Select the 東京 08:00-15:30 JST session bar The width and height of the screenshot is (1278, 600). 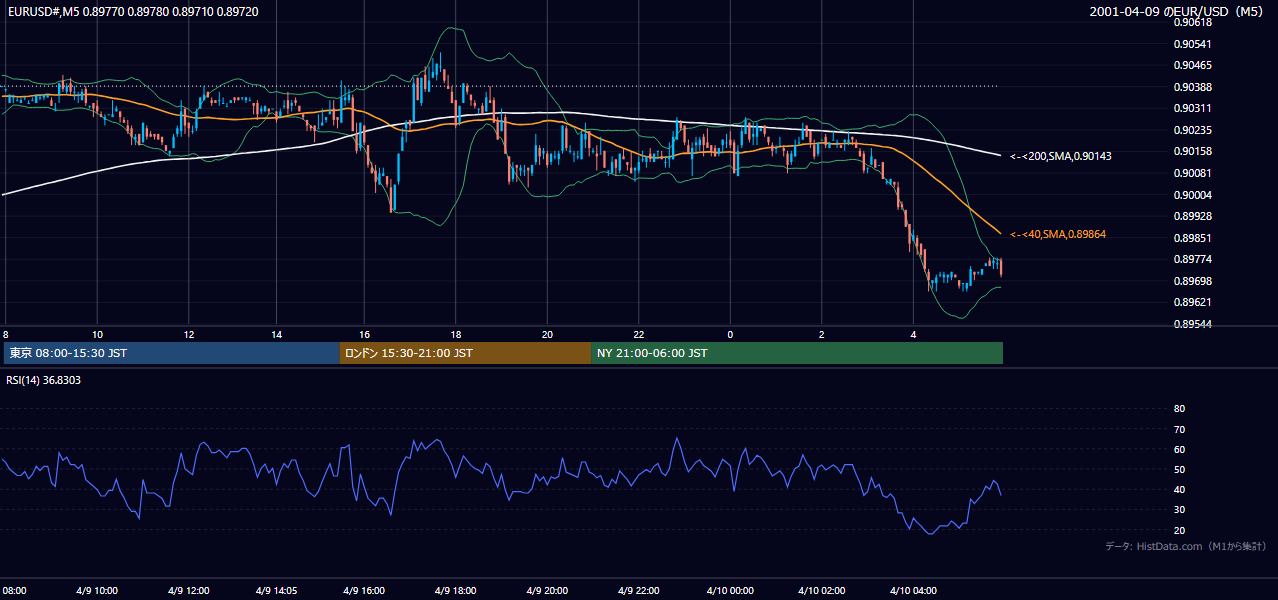[x=172, y=353]
